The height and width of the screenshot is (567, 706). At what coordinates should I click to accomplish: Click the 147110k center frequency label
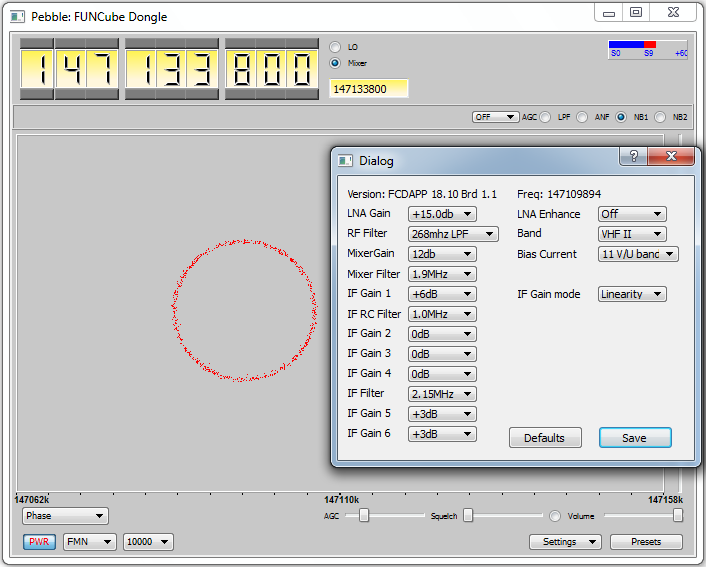(x=341, y=500)
